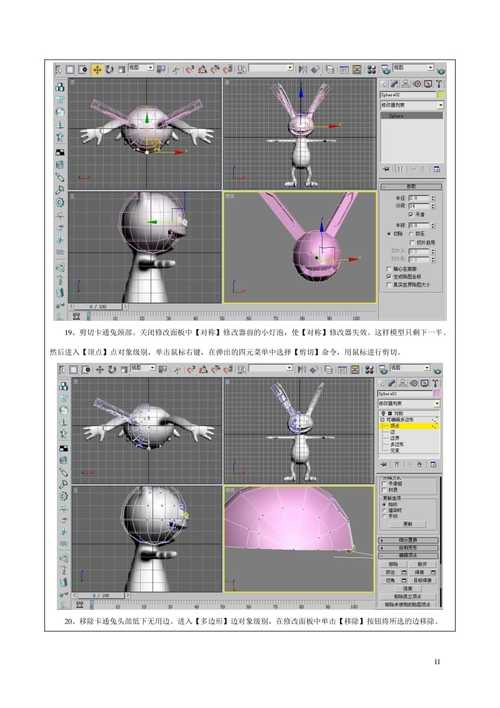Select the Chop radio in first screenshot
The width and height of the screenshot is (500, 708).
click(x=389, y=233)
